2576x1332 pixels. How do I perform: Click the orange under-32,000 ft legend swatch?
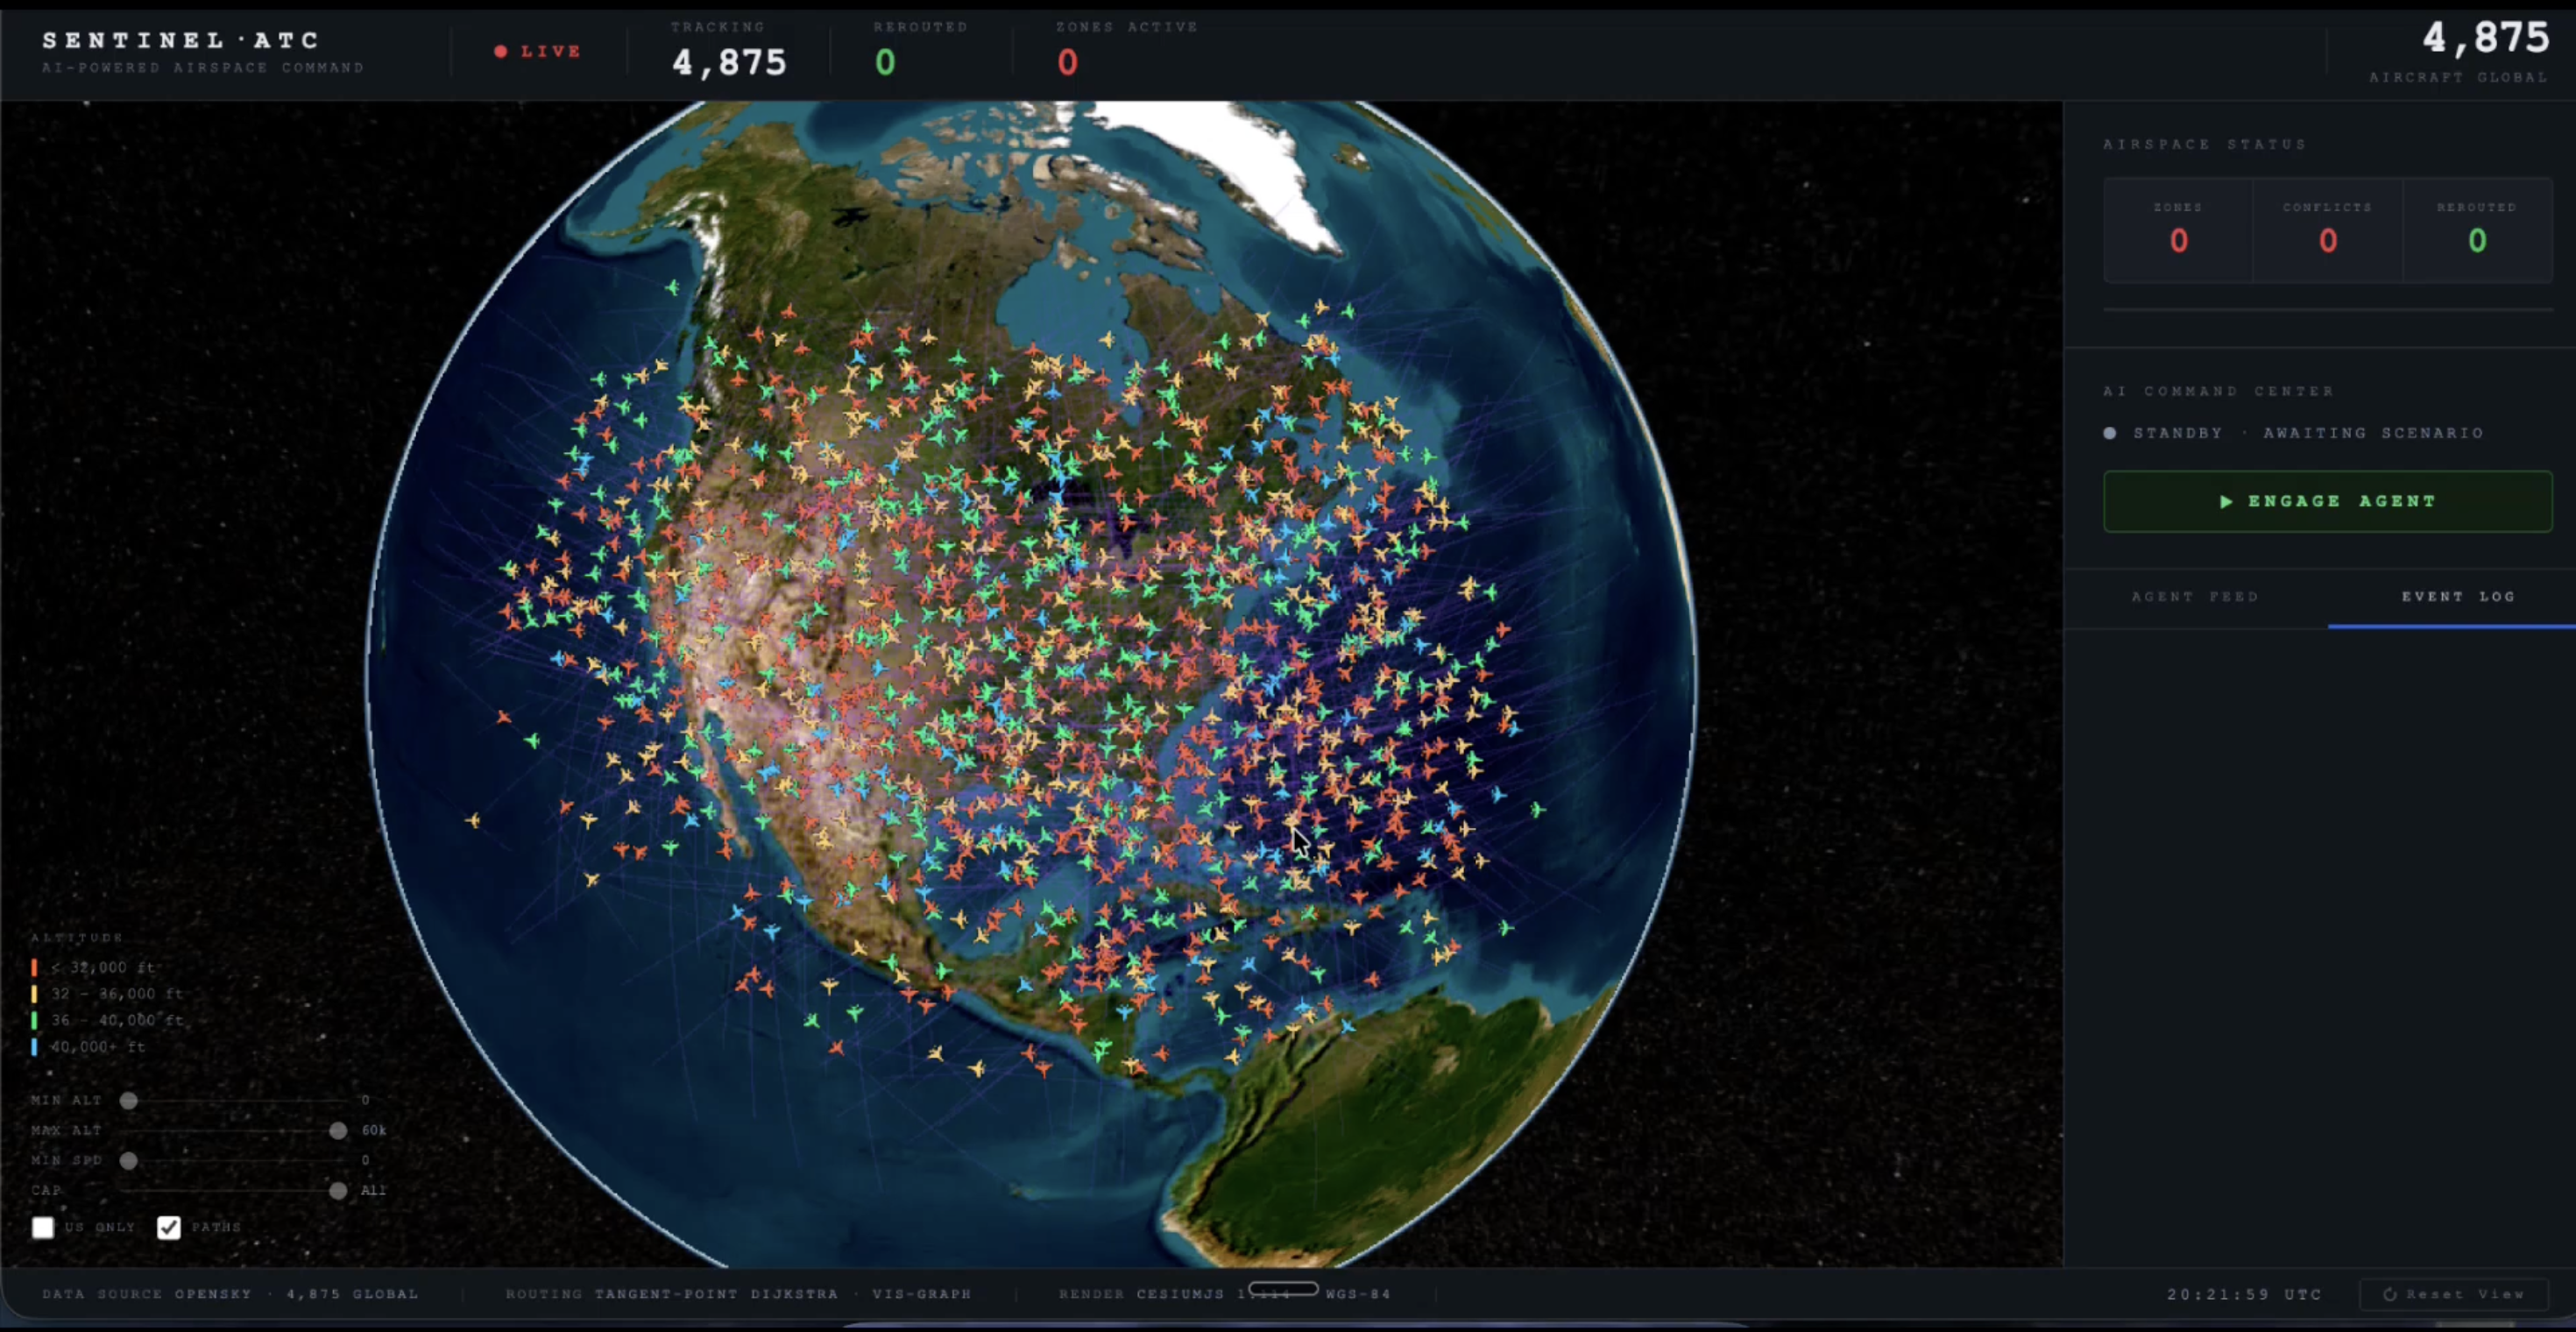tap(34, 968)
